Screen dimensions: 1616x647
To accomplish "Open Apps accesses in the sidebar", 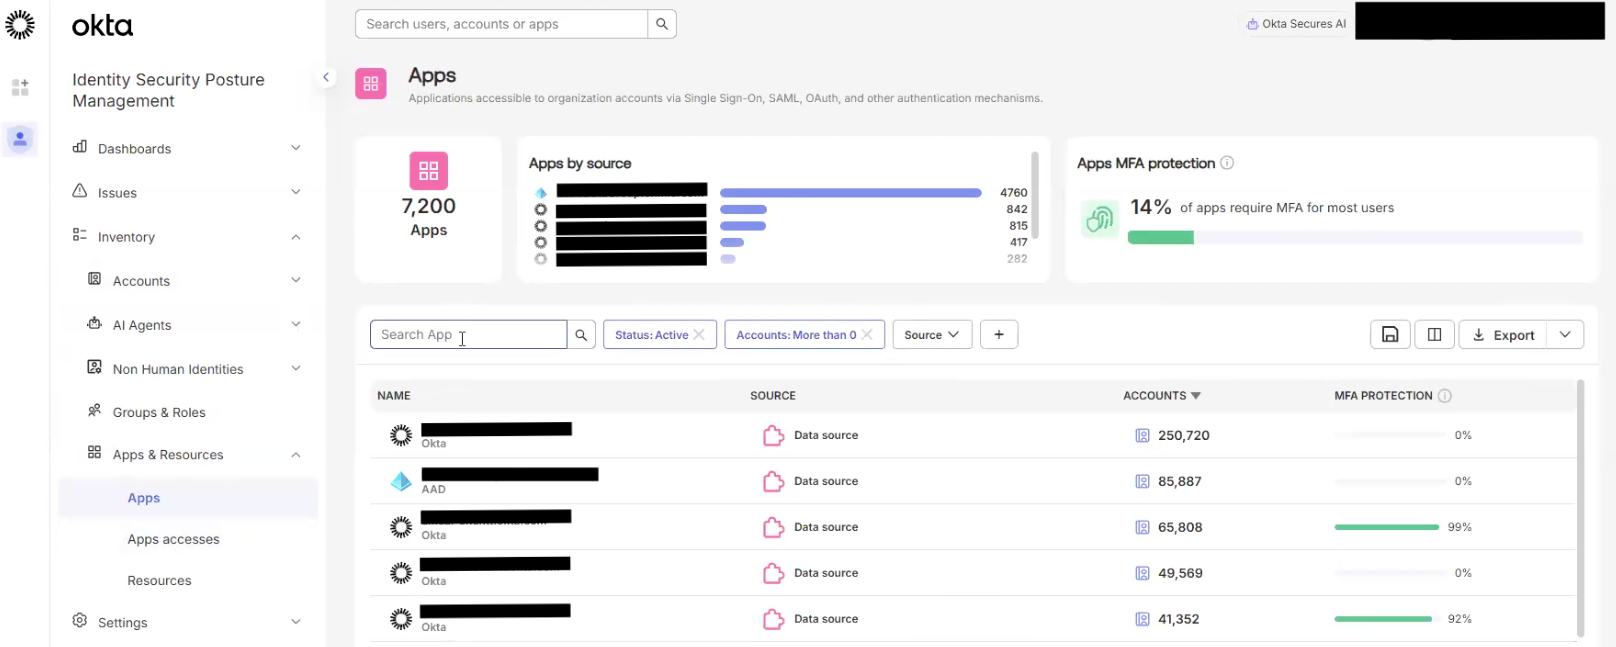I will (x=173, y=540).
